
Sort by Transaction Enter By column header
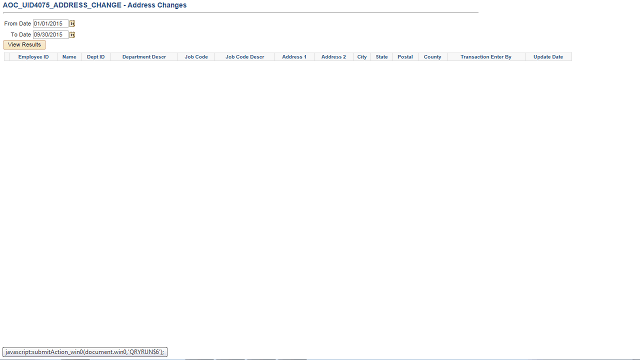point(486,57)
